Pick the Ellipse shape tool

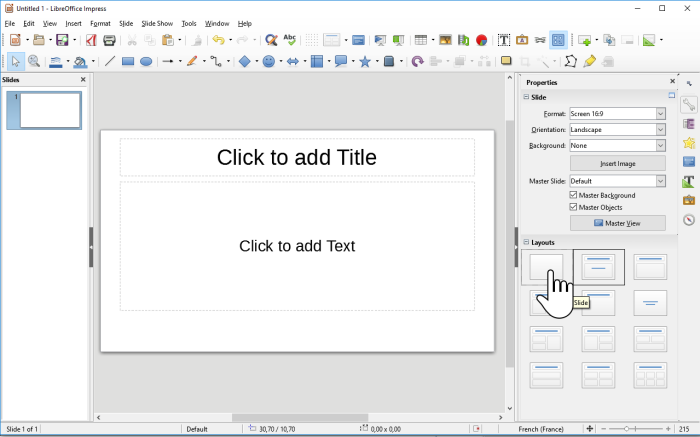tap(146, 62)
